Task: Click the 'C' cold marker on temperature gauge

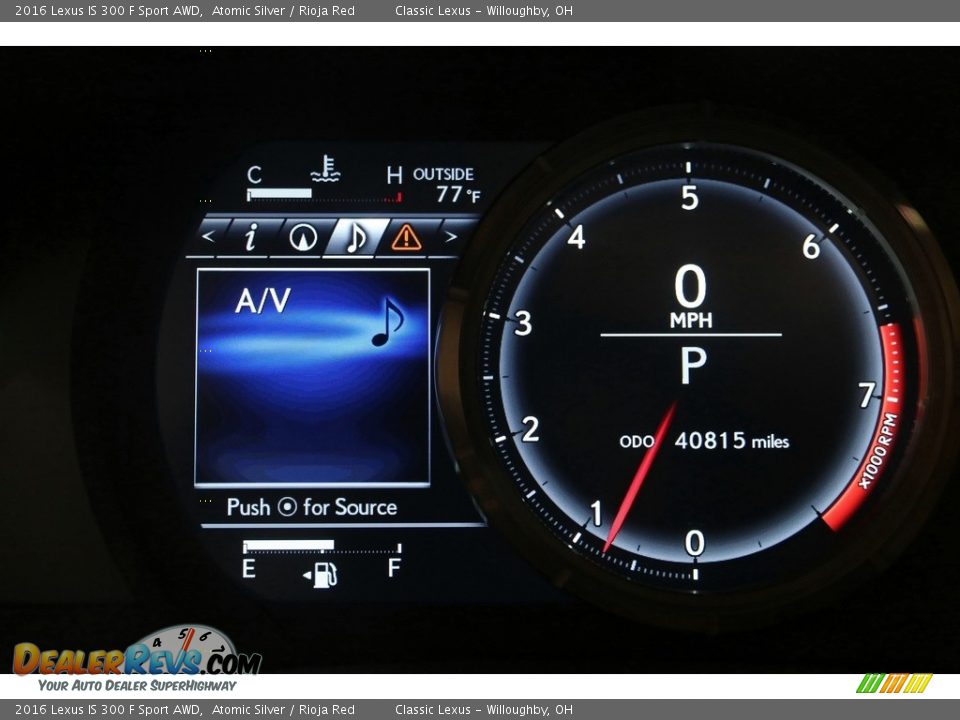Action: 254,175
